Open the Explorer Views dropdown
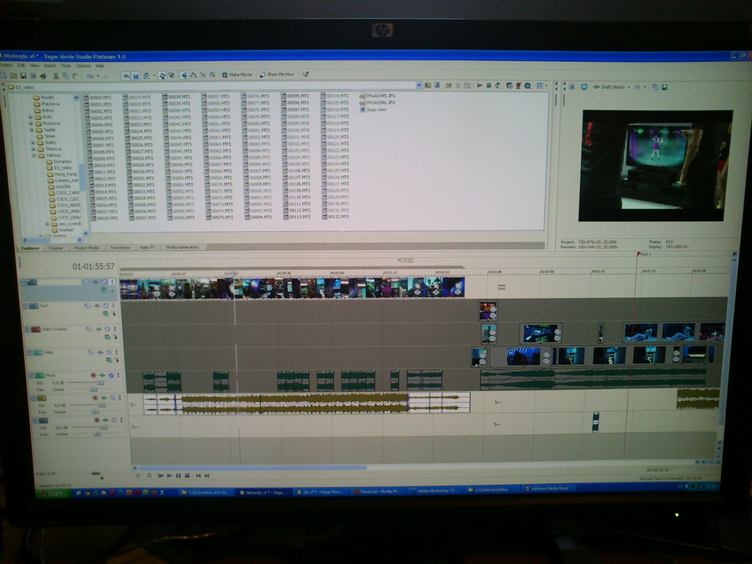The width and height of the screenshot is (752, 564). click(546, 85)
